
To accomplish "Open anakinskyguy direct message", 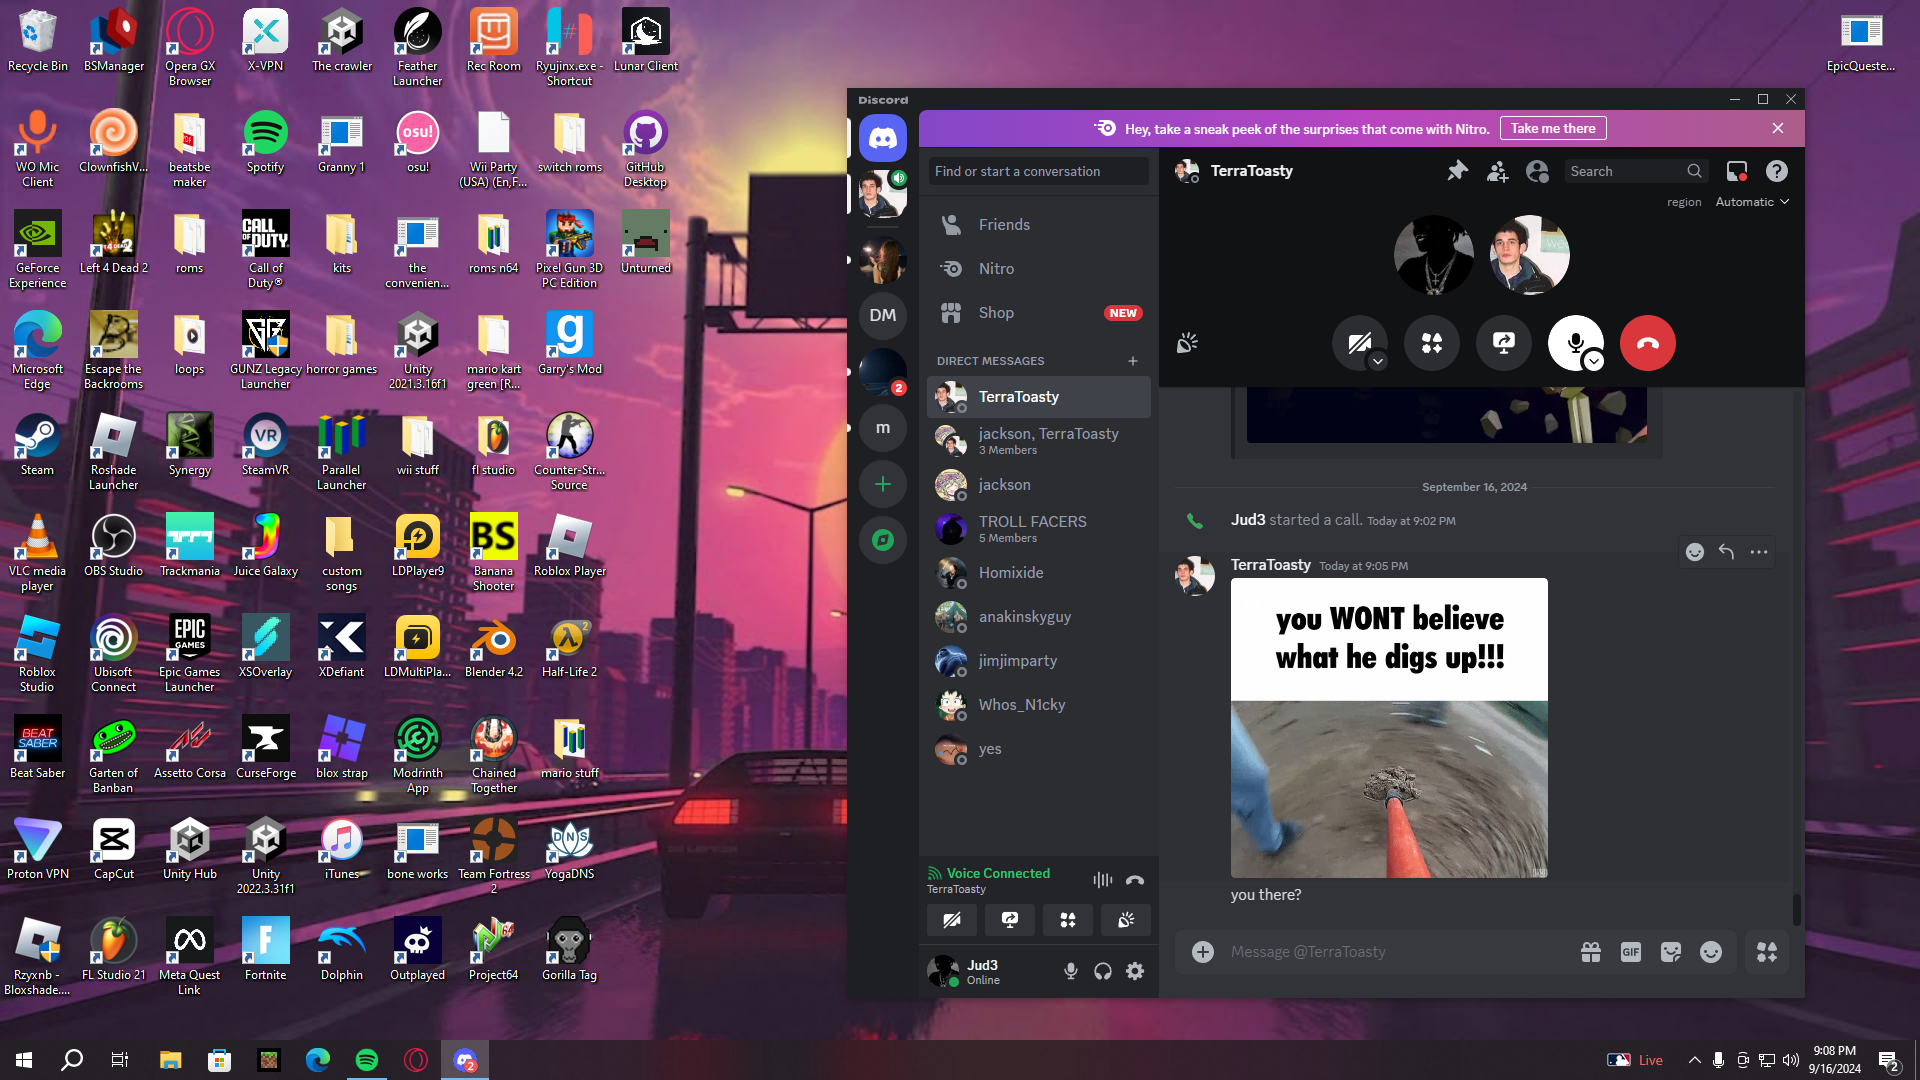I will click(1038, 617).
